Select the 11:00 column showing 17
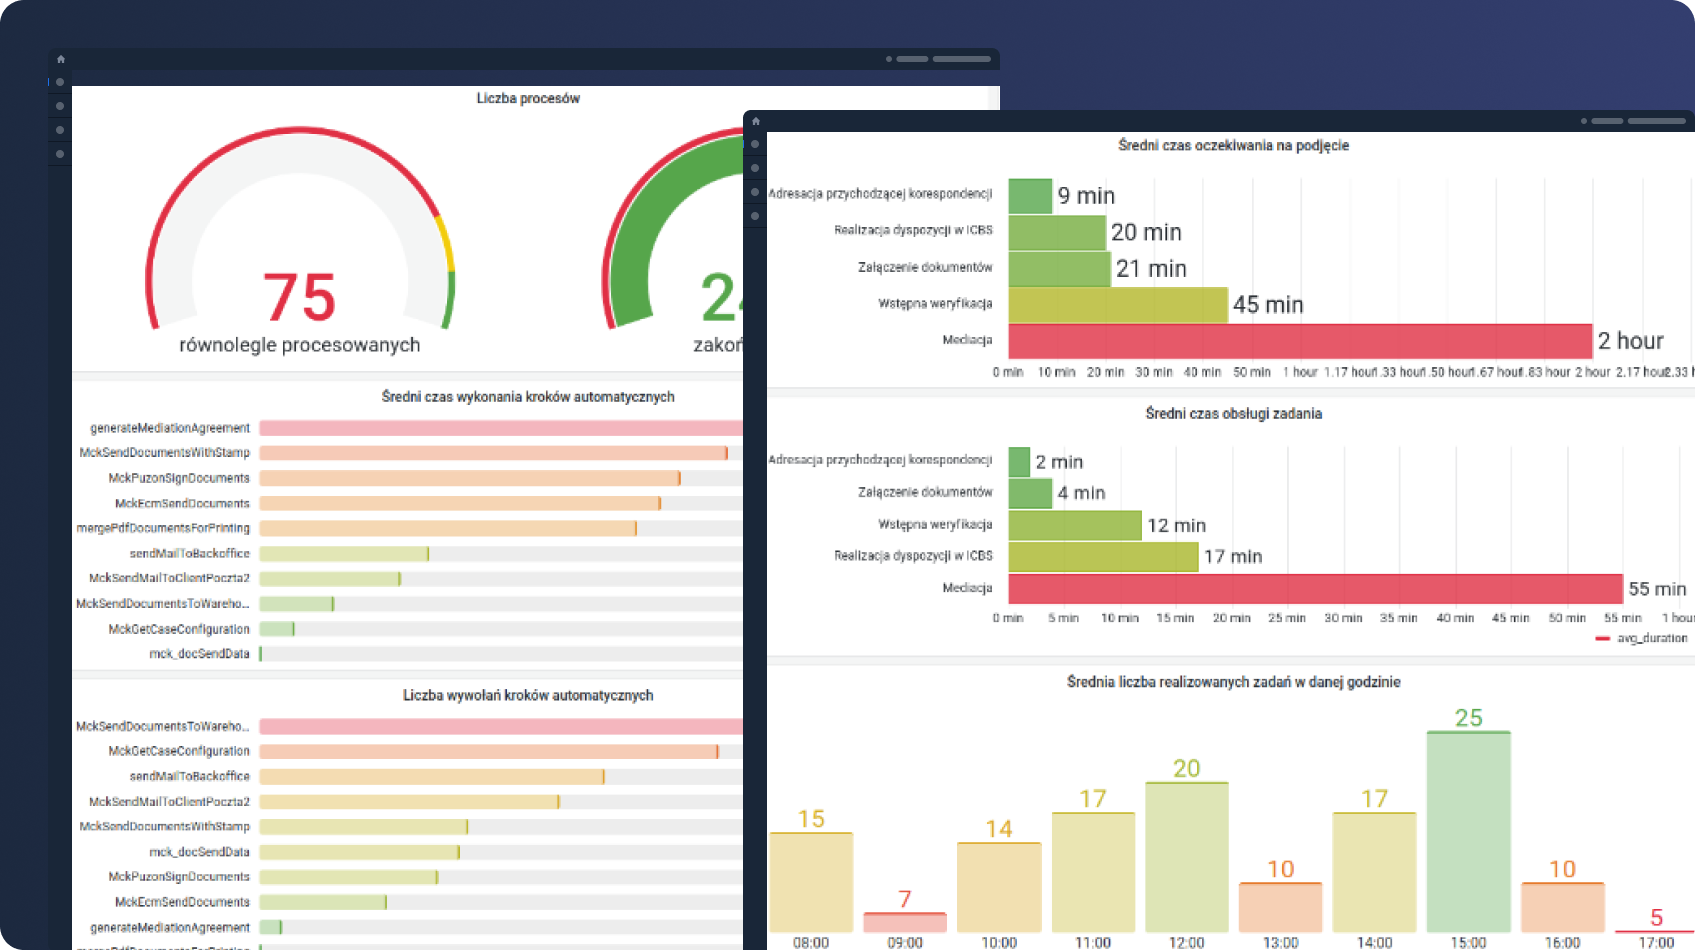 (1093, 873)
